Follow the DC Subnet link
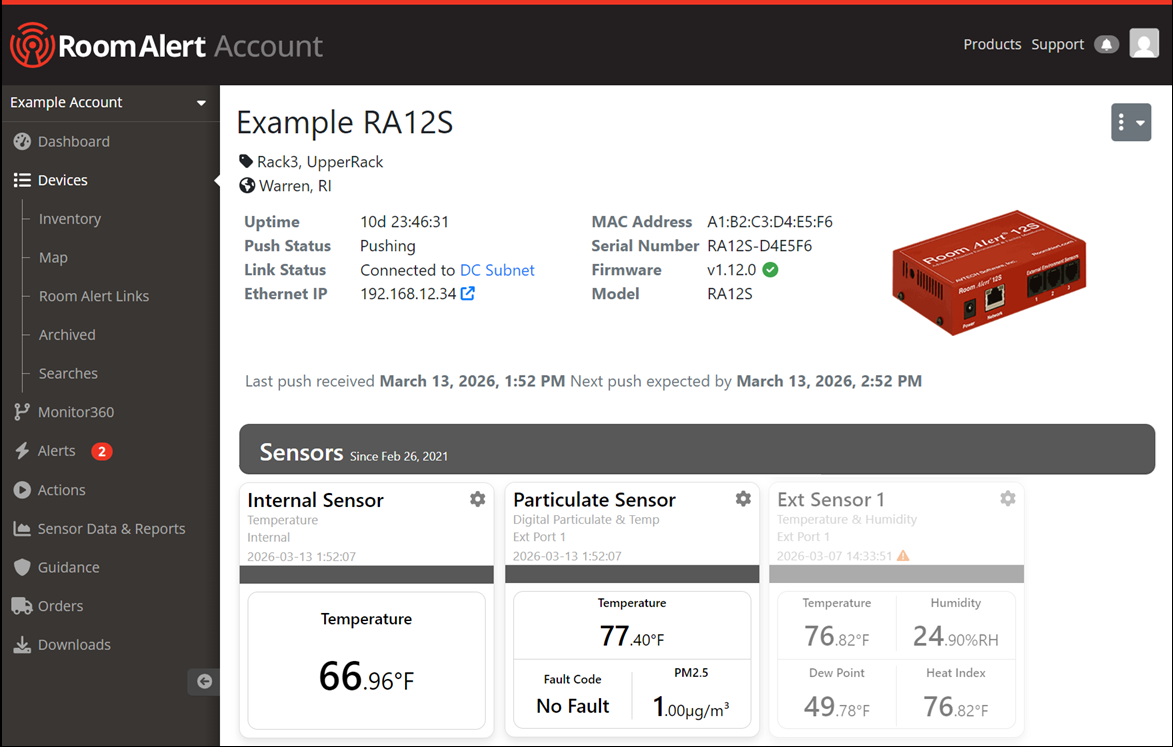 [497, 270]
